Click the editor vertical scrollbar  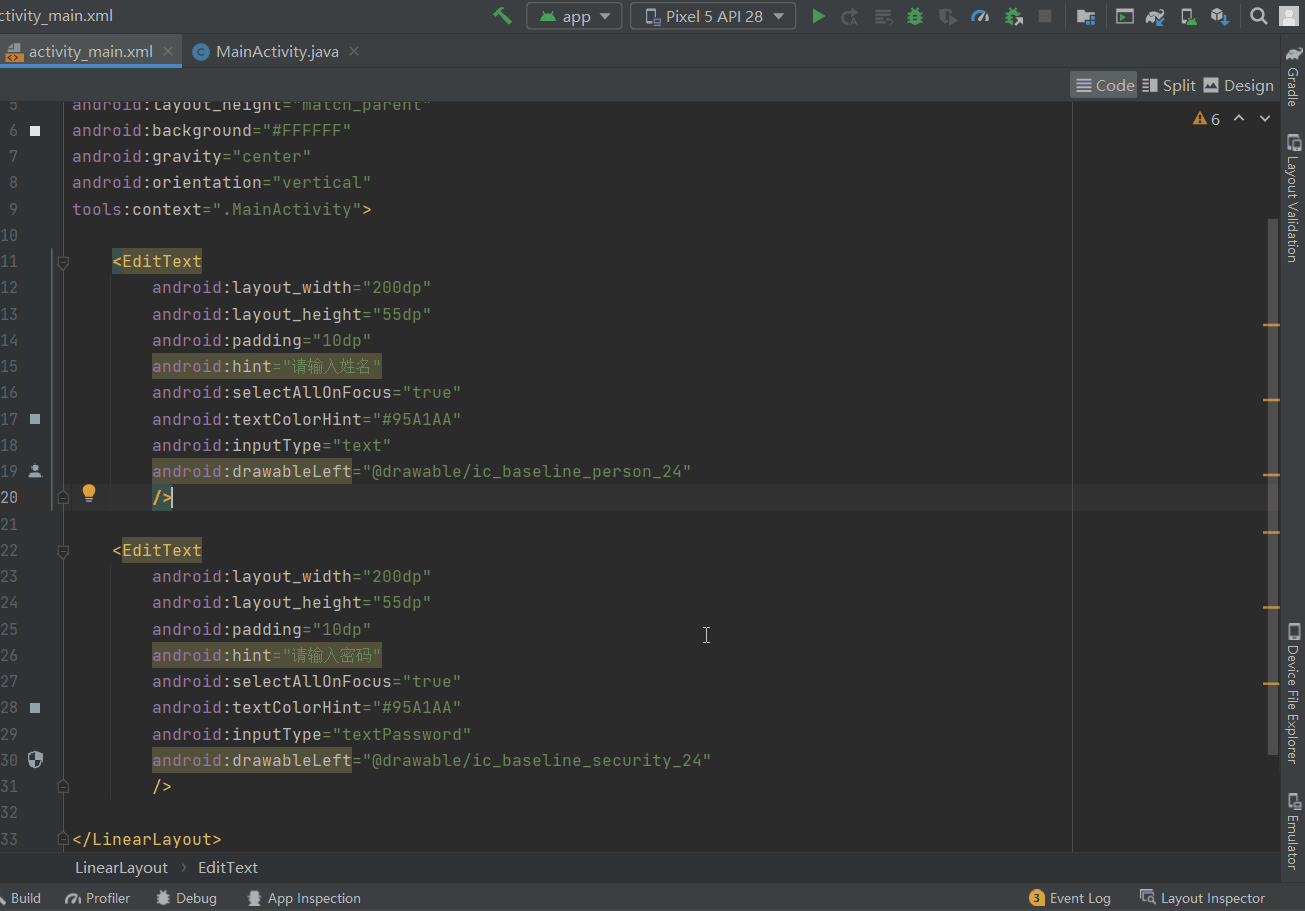[x=1273, y=485]
